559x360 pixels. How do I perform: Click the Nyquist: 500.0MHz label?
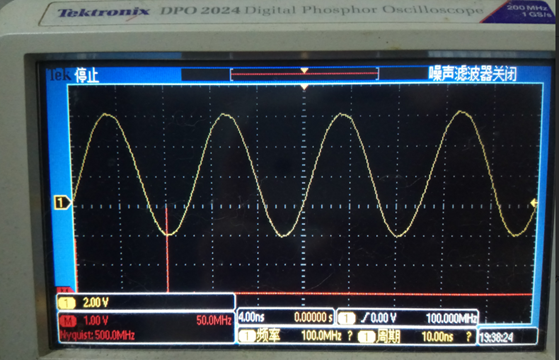[x=97, y=335]
